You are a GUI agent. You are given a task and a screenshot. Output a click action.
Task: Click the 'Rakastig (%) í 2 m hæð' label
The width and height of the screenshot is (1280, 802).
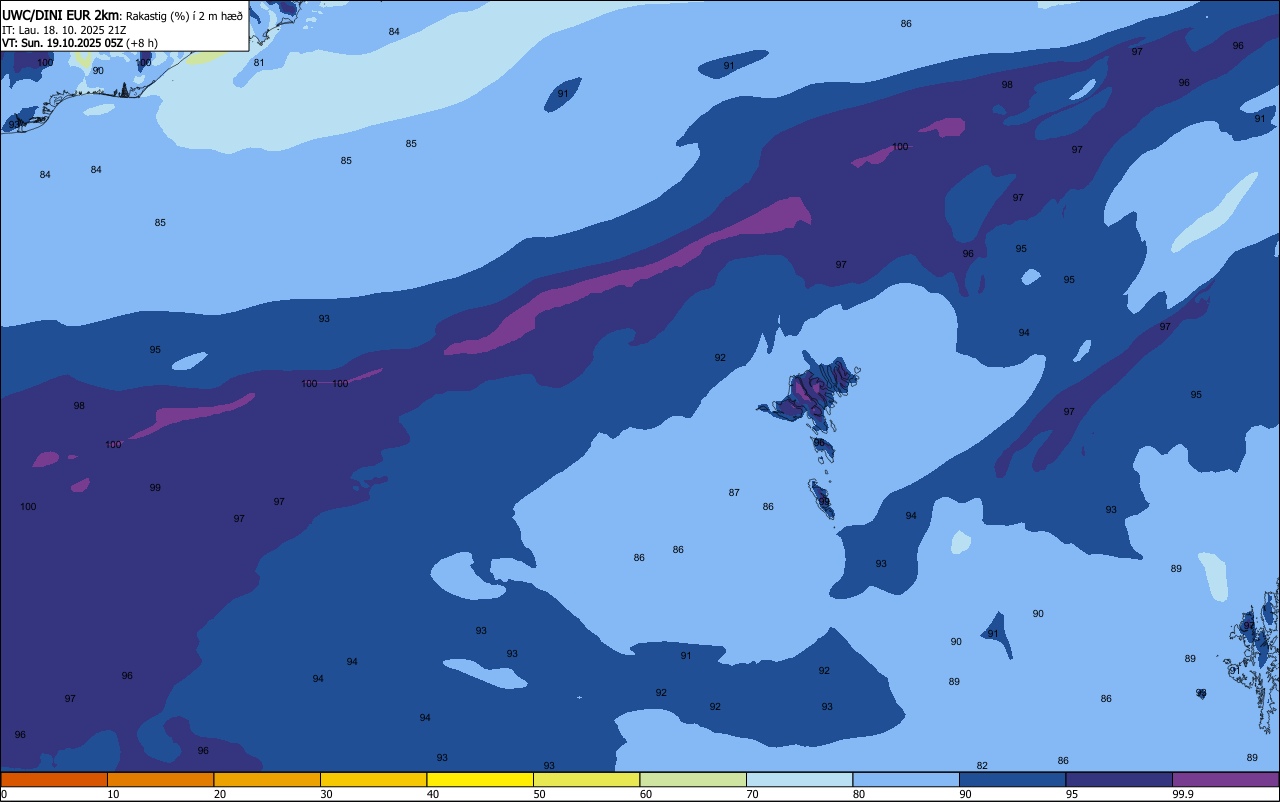184,16
